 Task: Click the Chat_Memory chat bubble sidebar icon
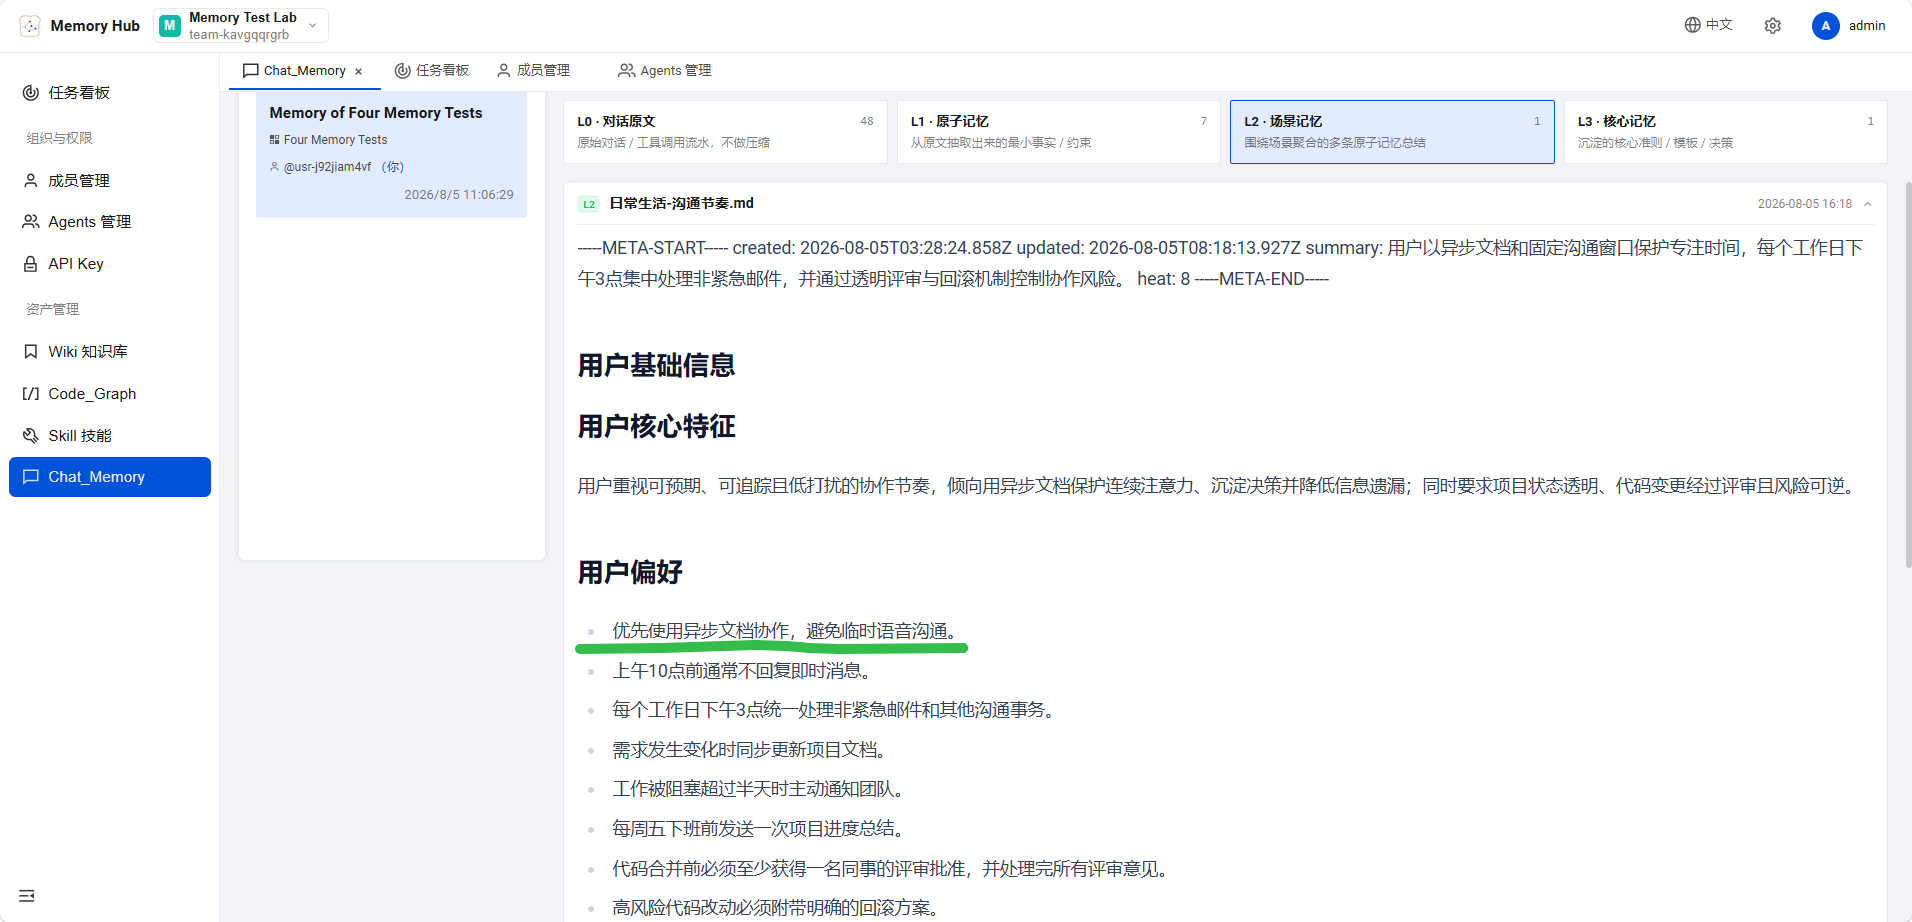click(31, 477)
